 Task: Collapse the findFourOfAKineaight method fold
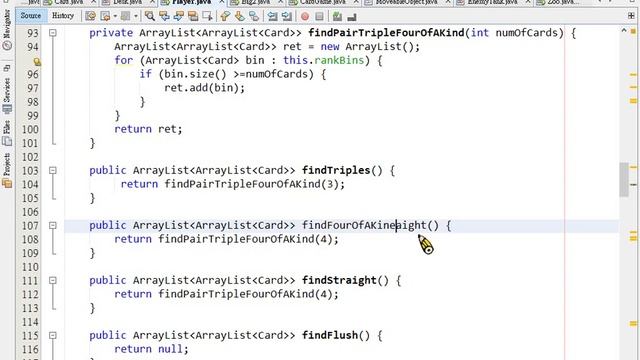(x=53, y=225)
